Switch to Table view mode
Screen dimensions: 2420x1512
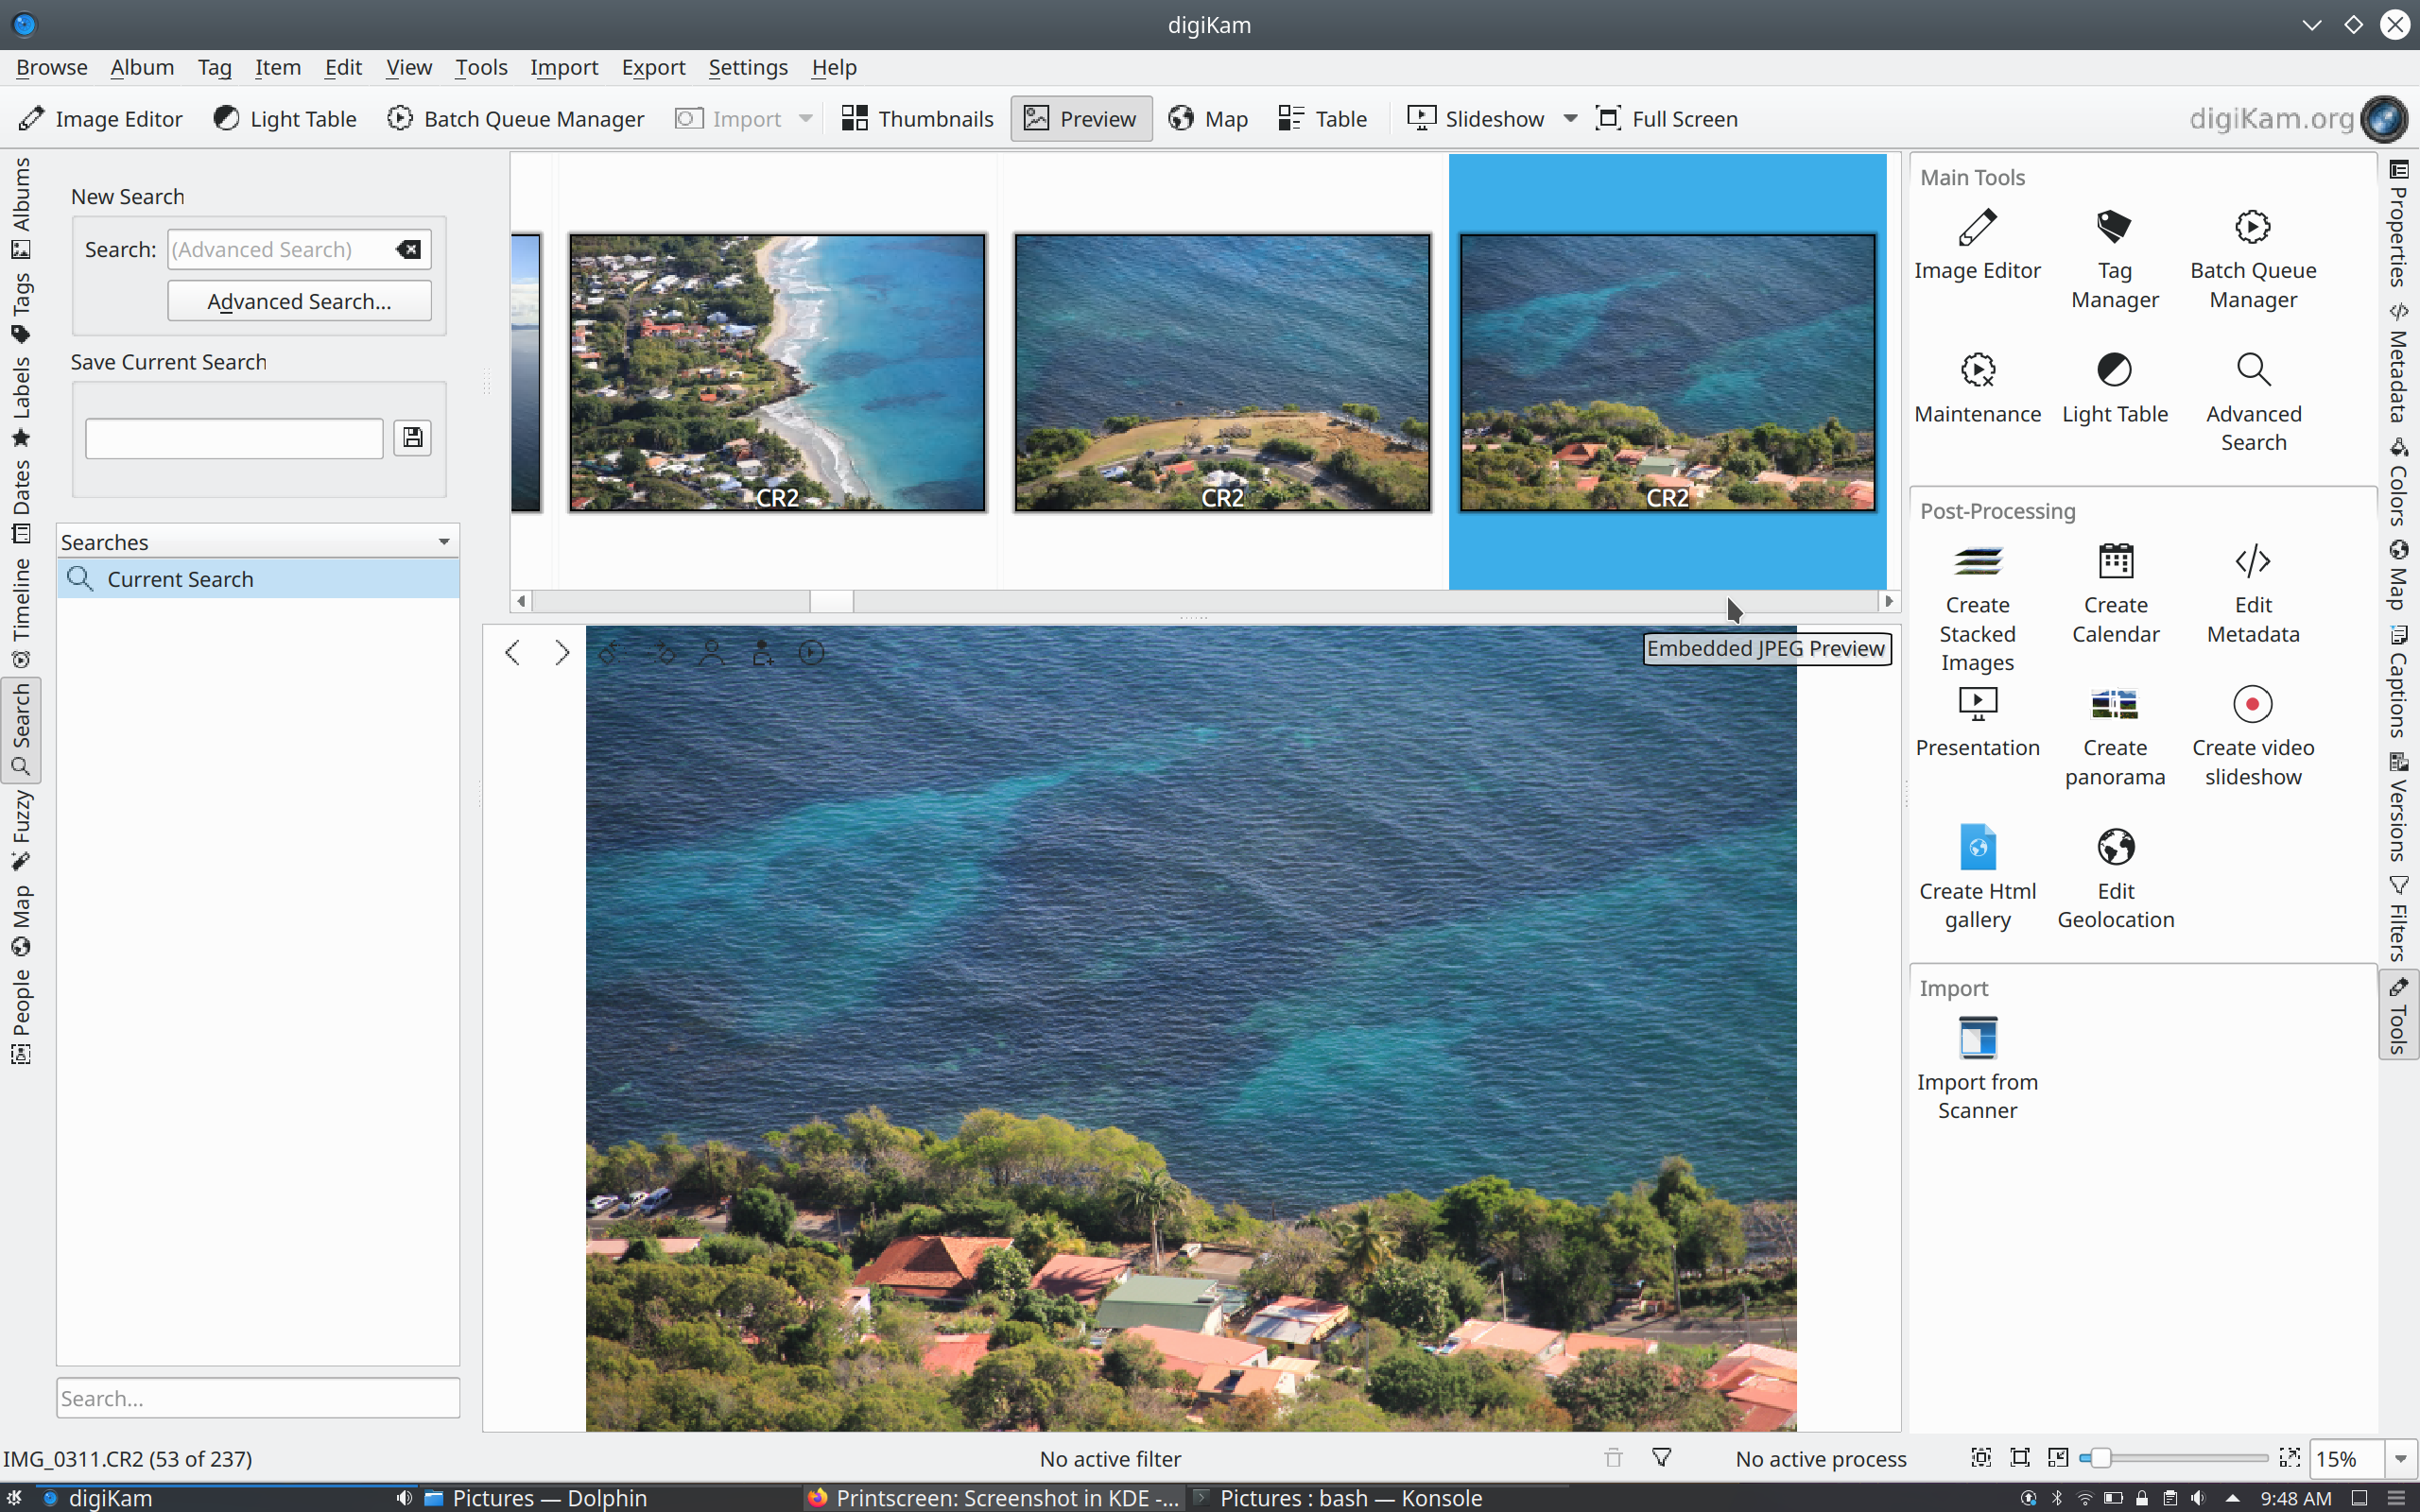point(1322,119)
